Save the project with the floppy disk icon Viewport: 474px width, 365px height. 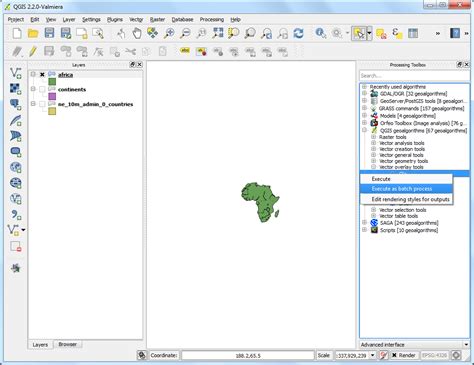49,33
